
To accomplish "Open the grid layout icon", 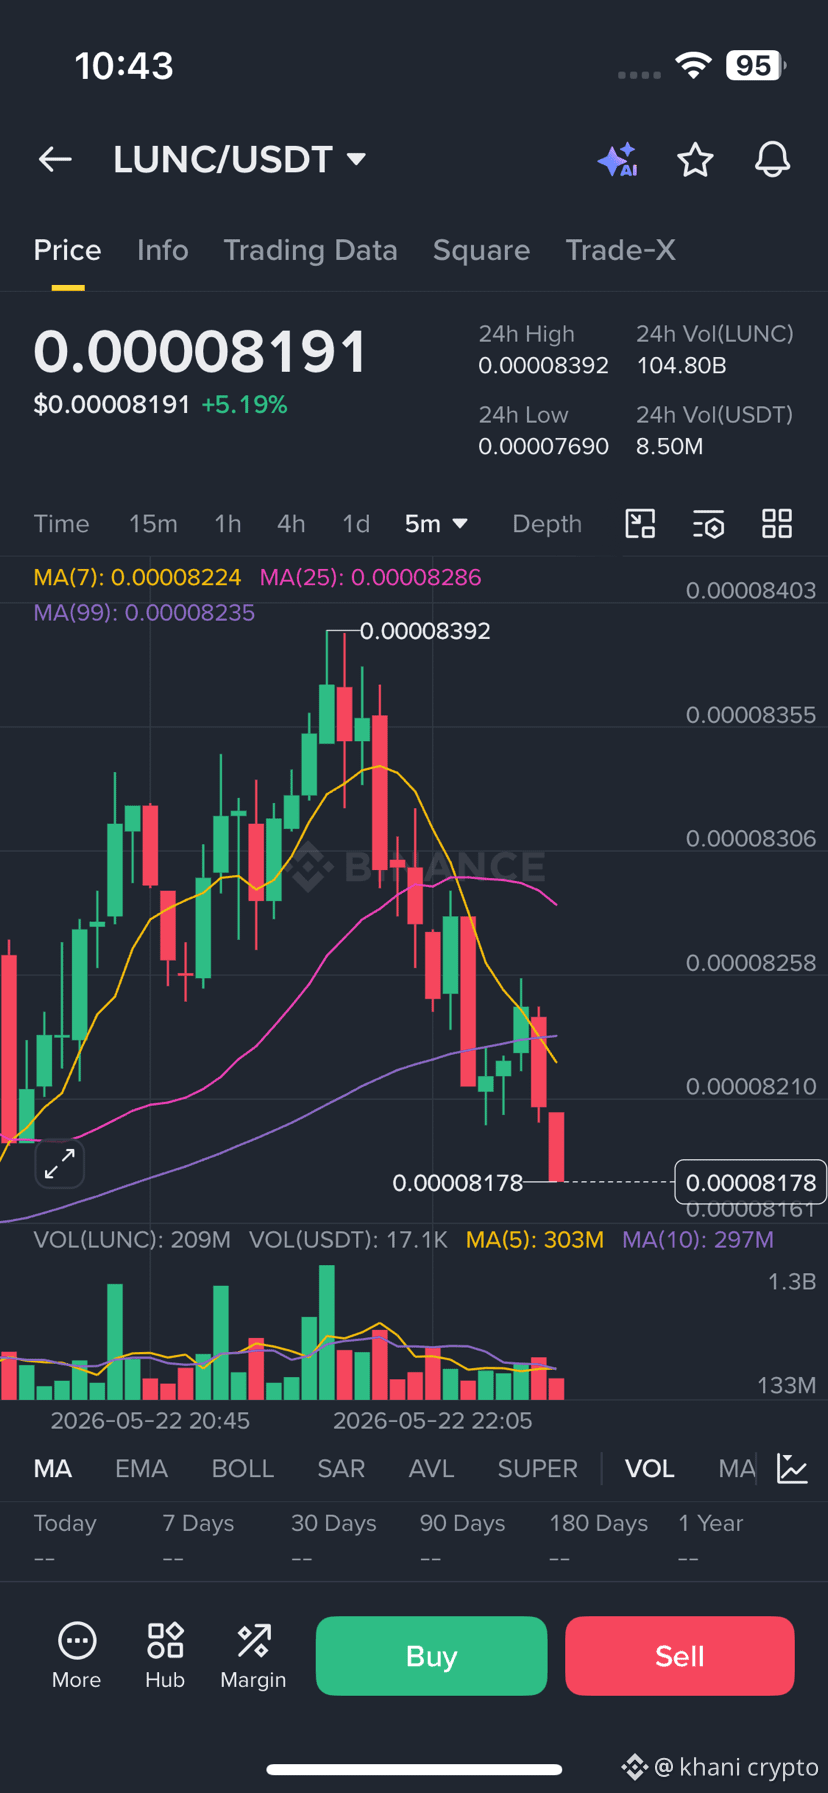I will tap(777, 523).
